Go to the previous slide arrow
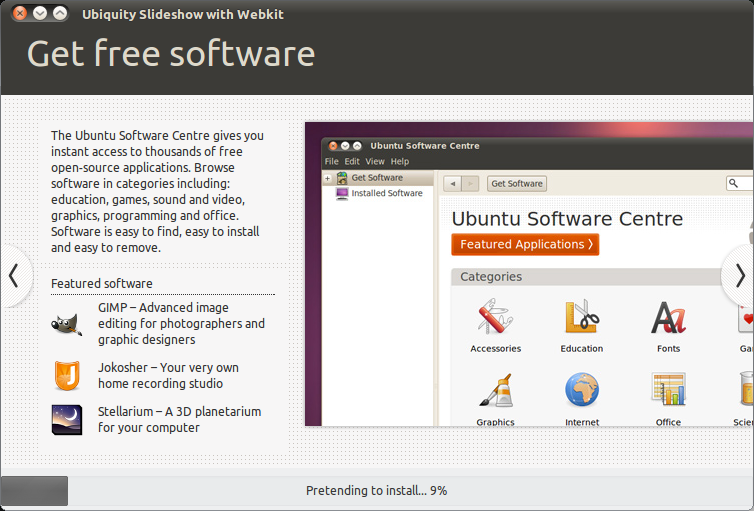754x511 pixels. coord(13,276)
